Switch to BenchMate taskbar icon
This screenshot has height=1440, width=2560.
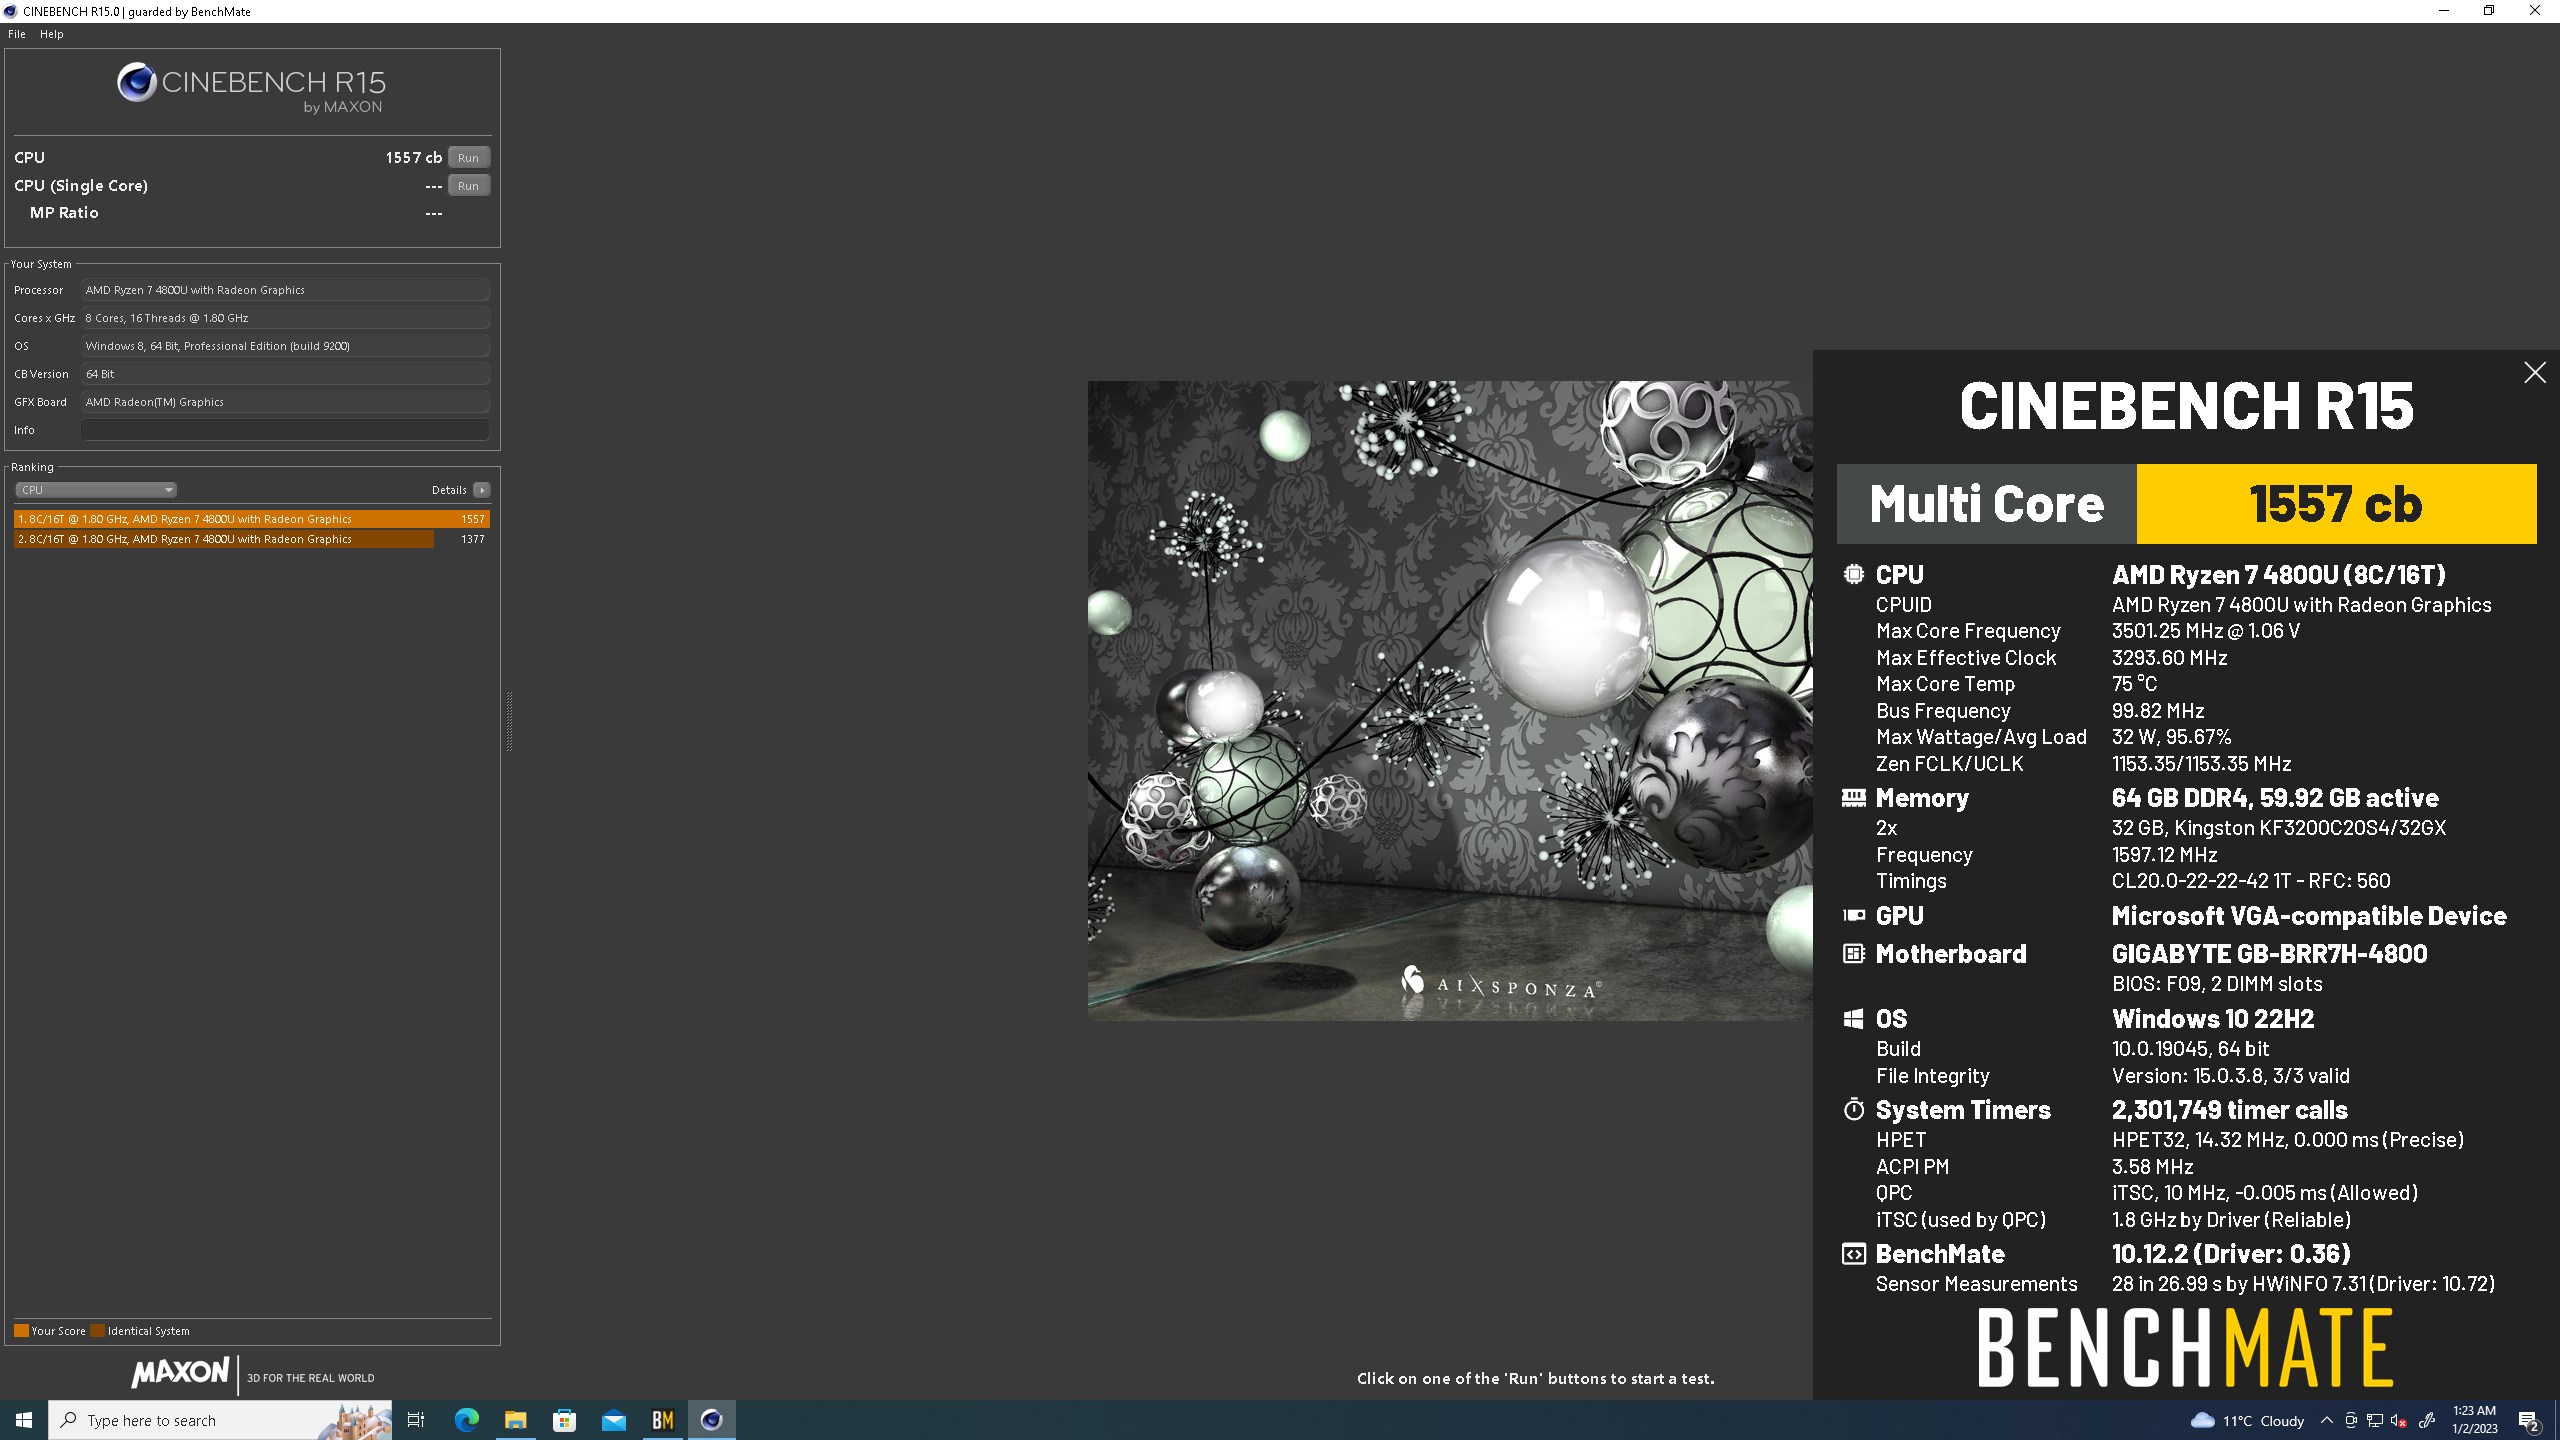click(662, 1420)
